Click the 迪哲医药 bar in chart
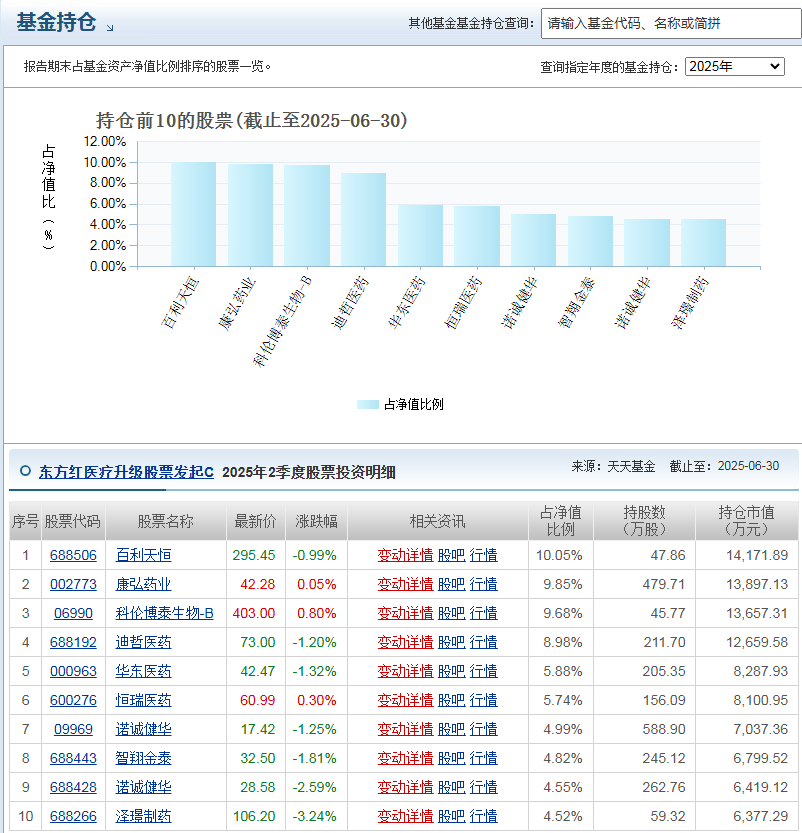Screen dimensions: 802x833 click(x=363, y=219)
